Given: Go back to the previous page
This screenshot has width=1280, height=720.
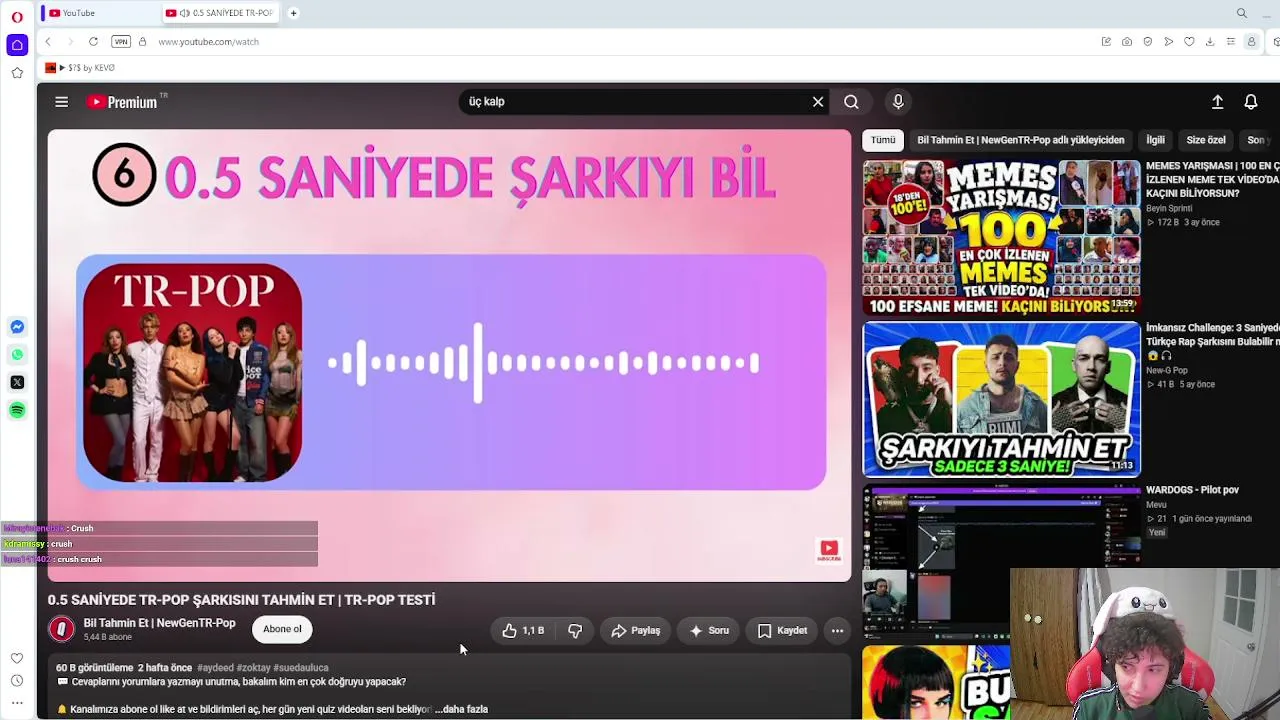Looking at the screenshot, I should point(48,42).
